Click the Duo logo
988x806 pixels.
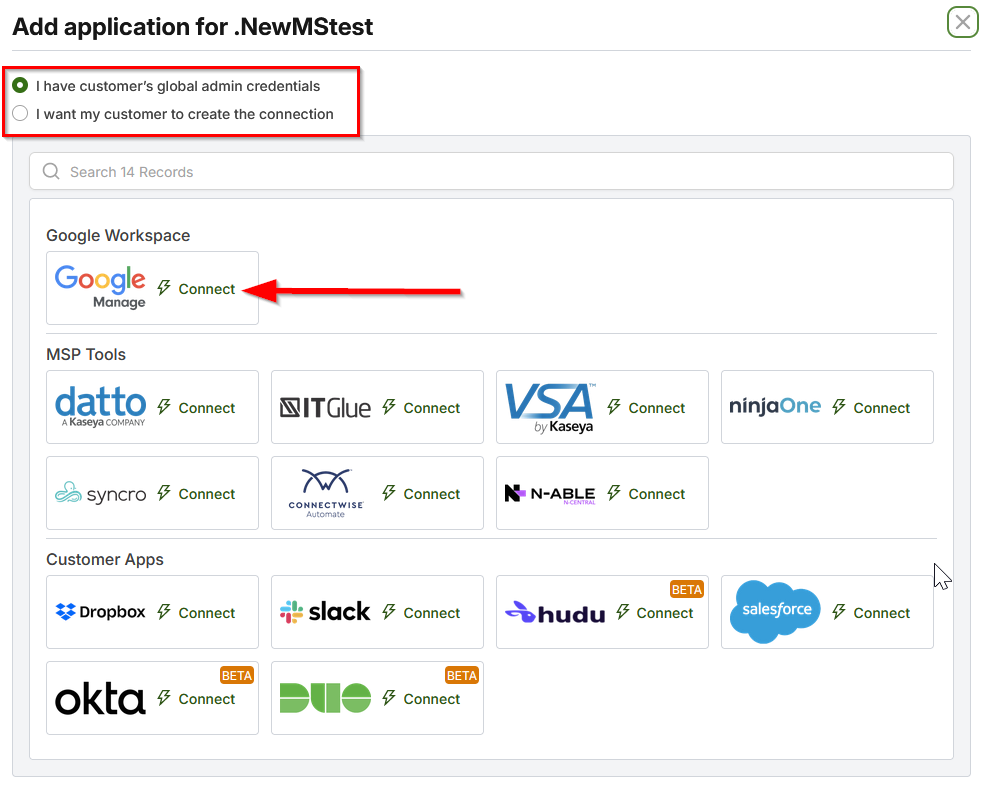[x=325, y=698]
